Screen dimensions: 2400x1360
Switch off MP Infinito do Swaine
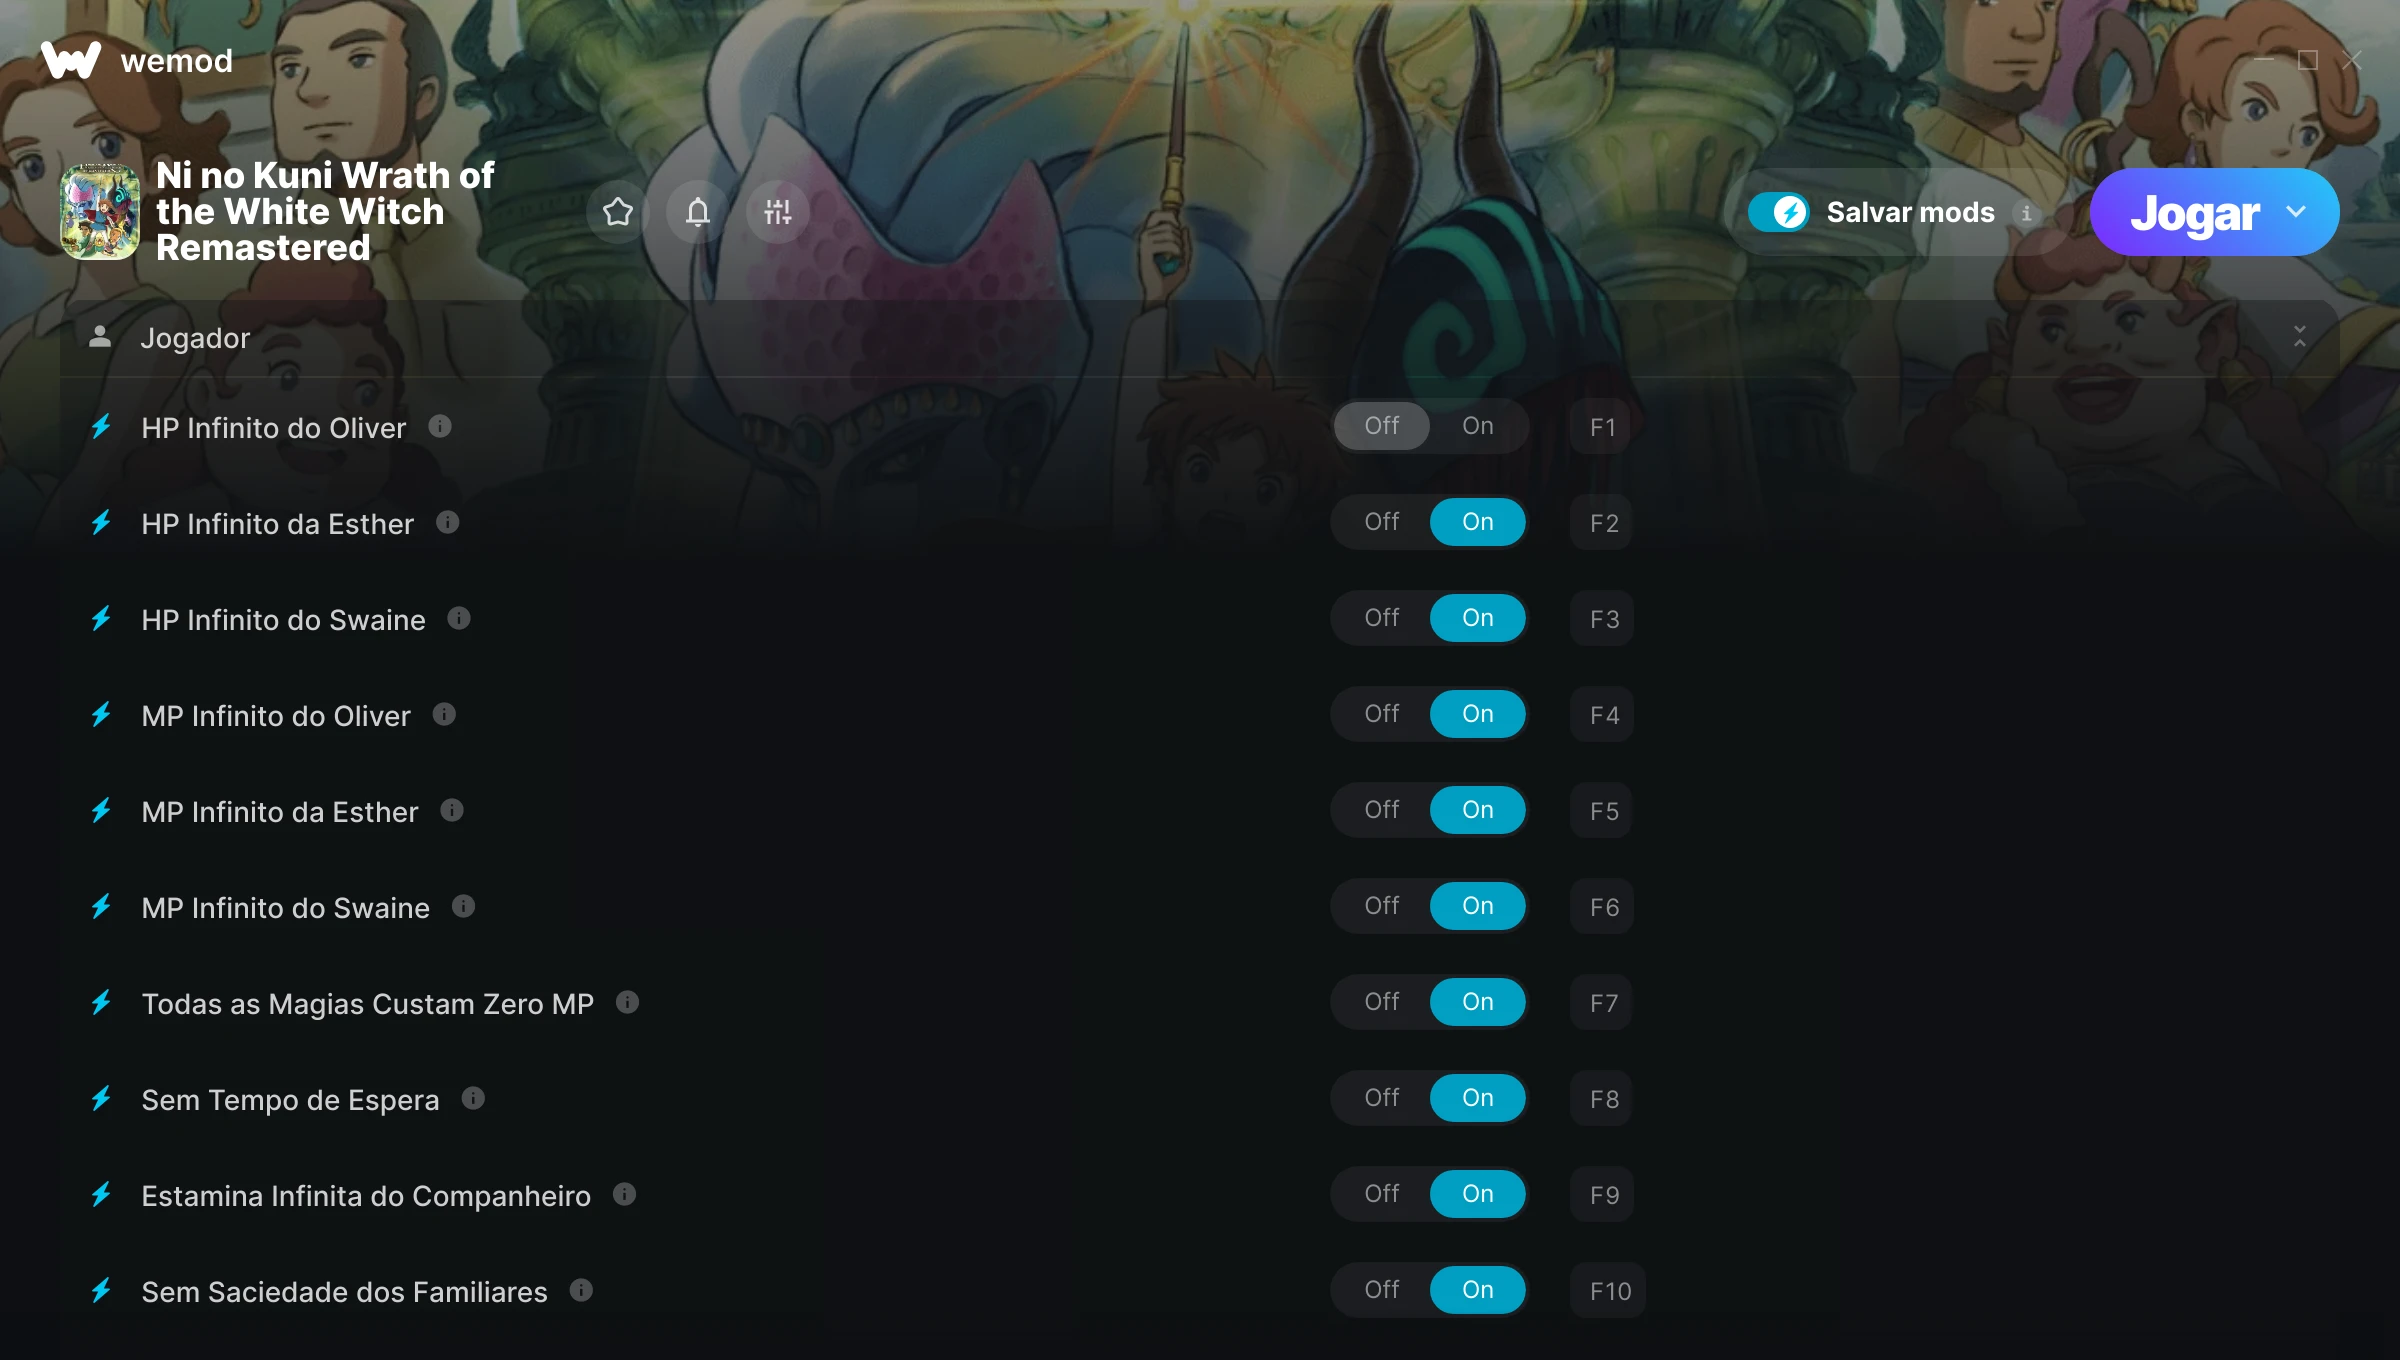pyautogui.click(x=1382, y=906)
